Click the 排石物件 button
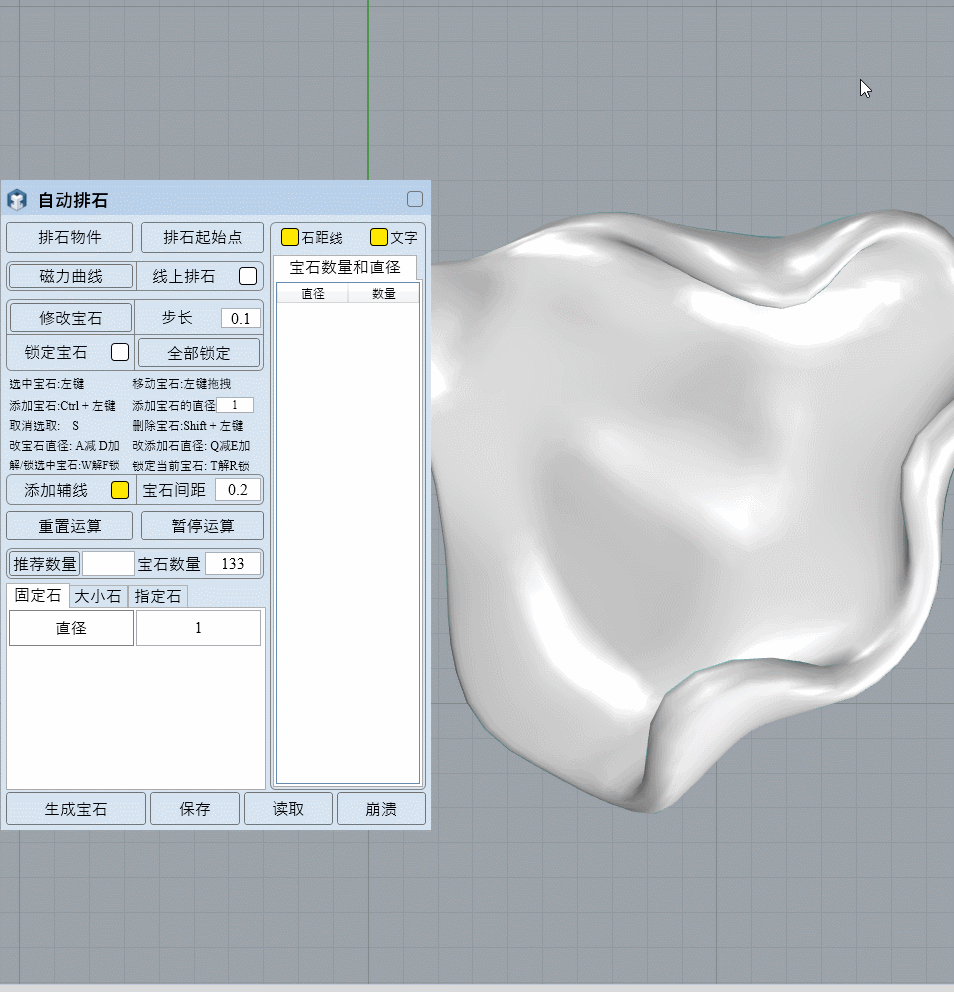954x992 pixels. click(x=70, y=238)
